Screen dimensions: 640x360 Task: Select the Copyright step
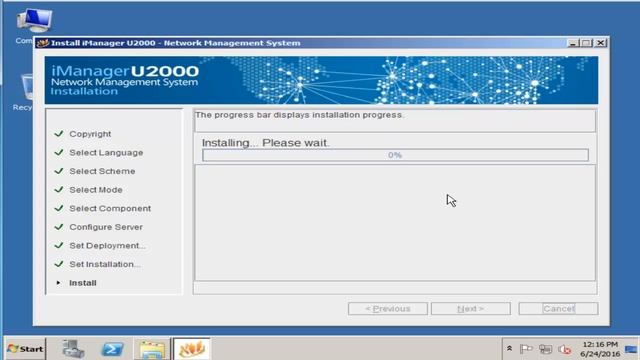pos(90,134)
